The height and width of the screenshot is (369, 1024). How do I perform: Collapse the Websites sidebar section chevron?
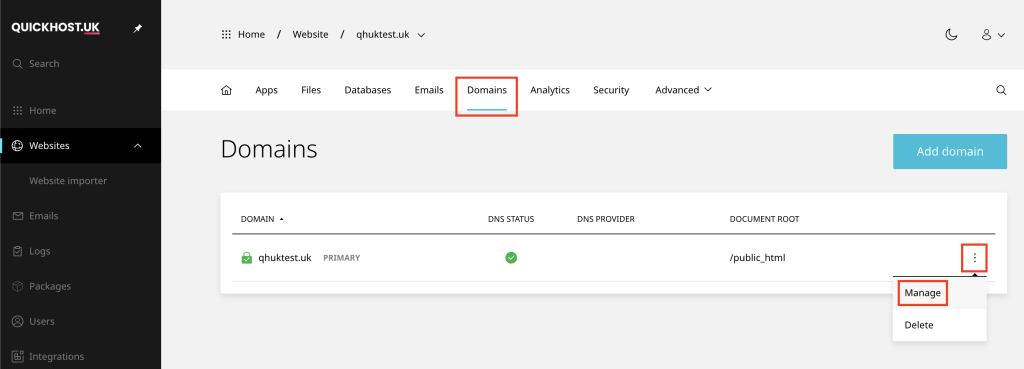coord(137,146)
